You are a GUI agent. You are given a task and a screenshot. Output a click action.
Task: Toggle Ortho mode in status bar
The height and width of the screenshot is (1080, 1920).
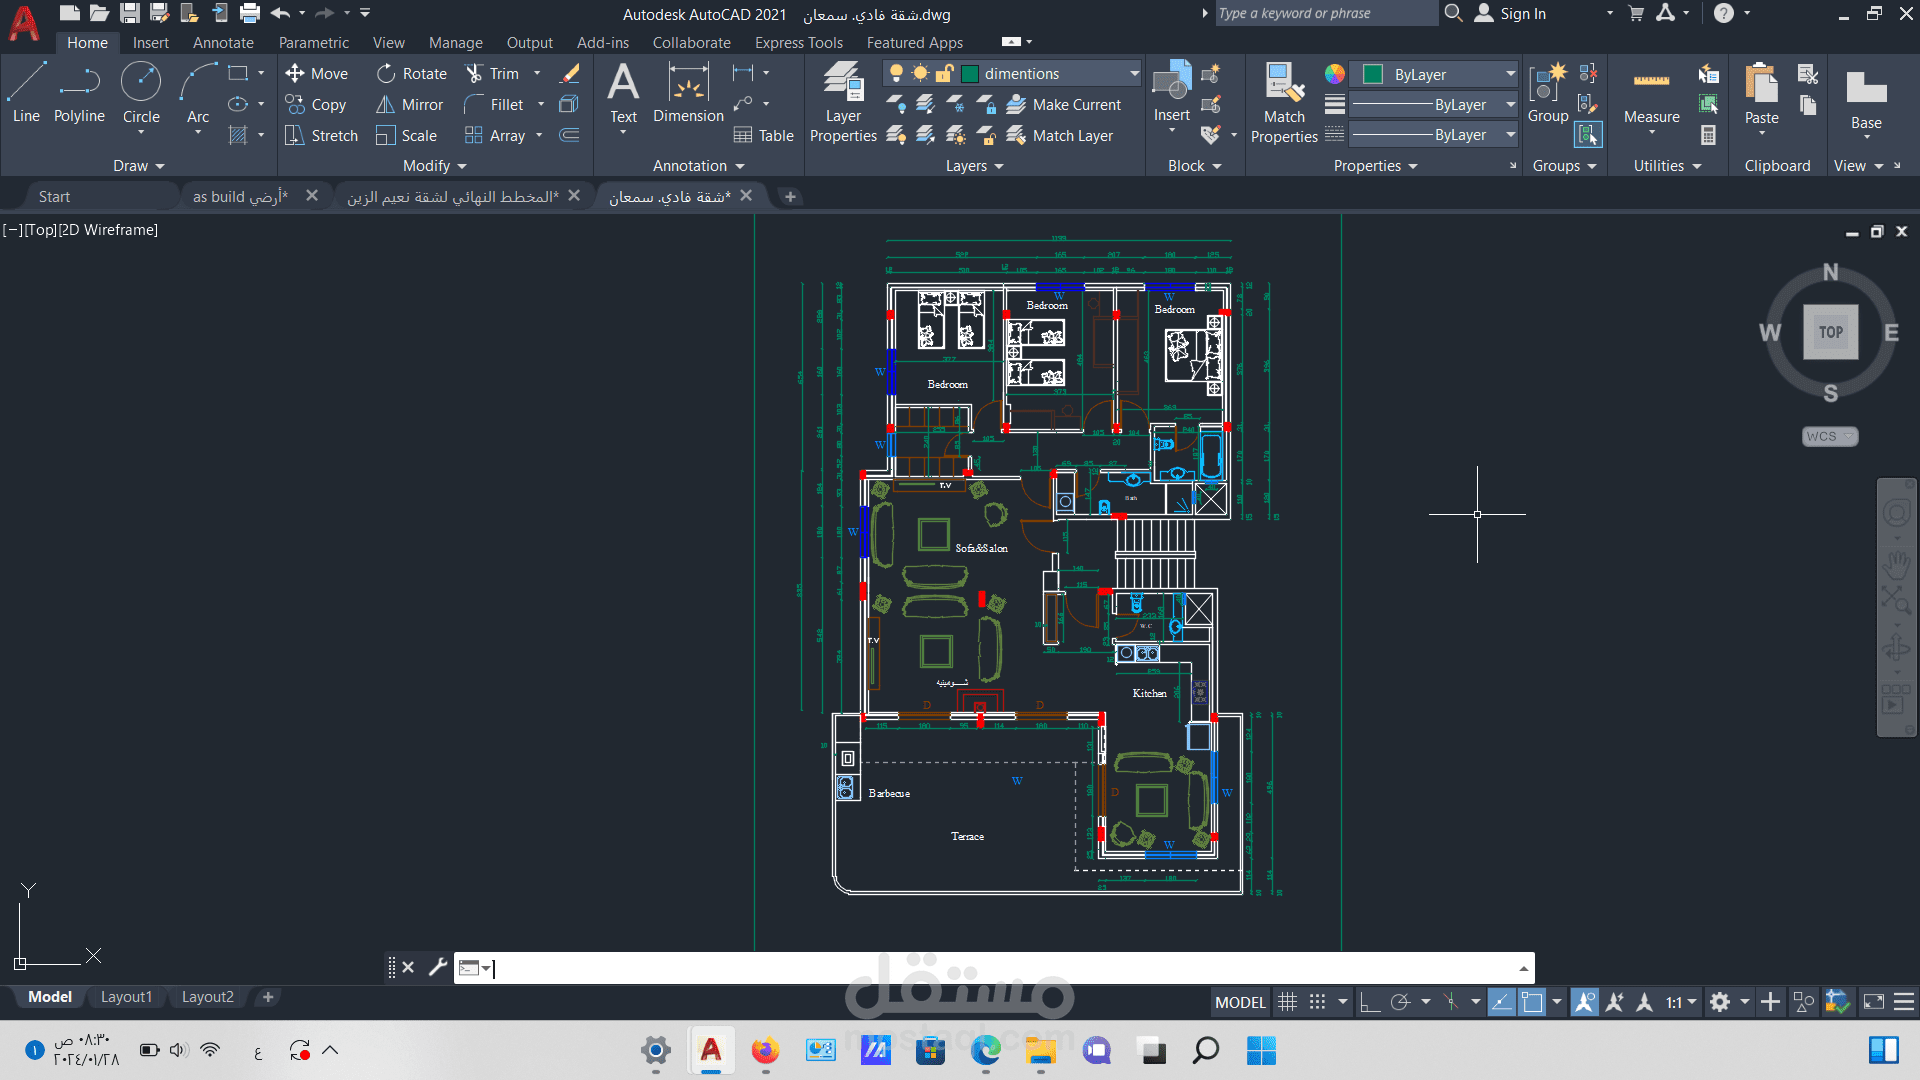[1370, 1002]
